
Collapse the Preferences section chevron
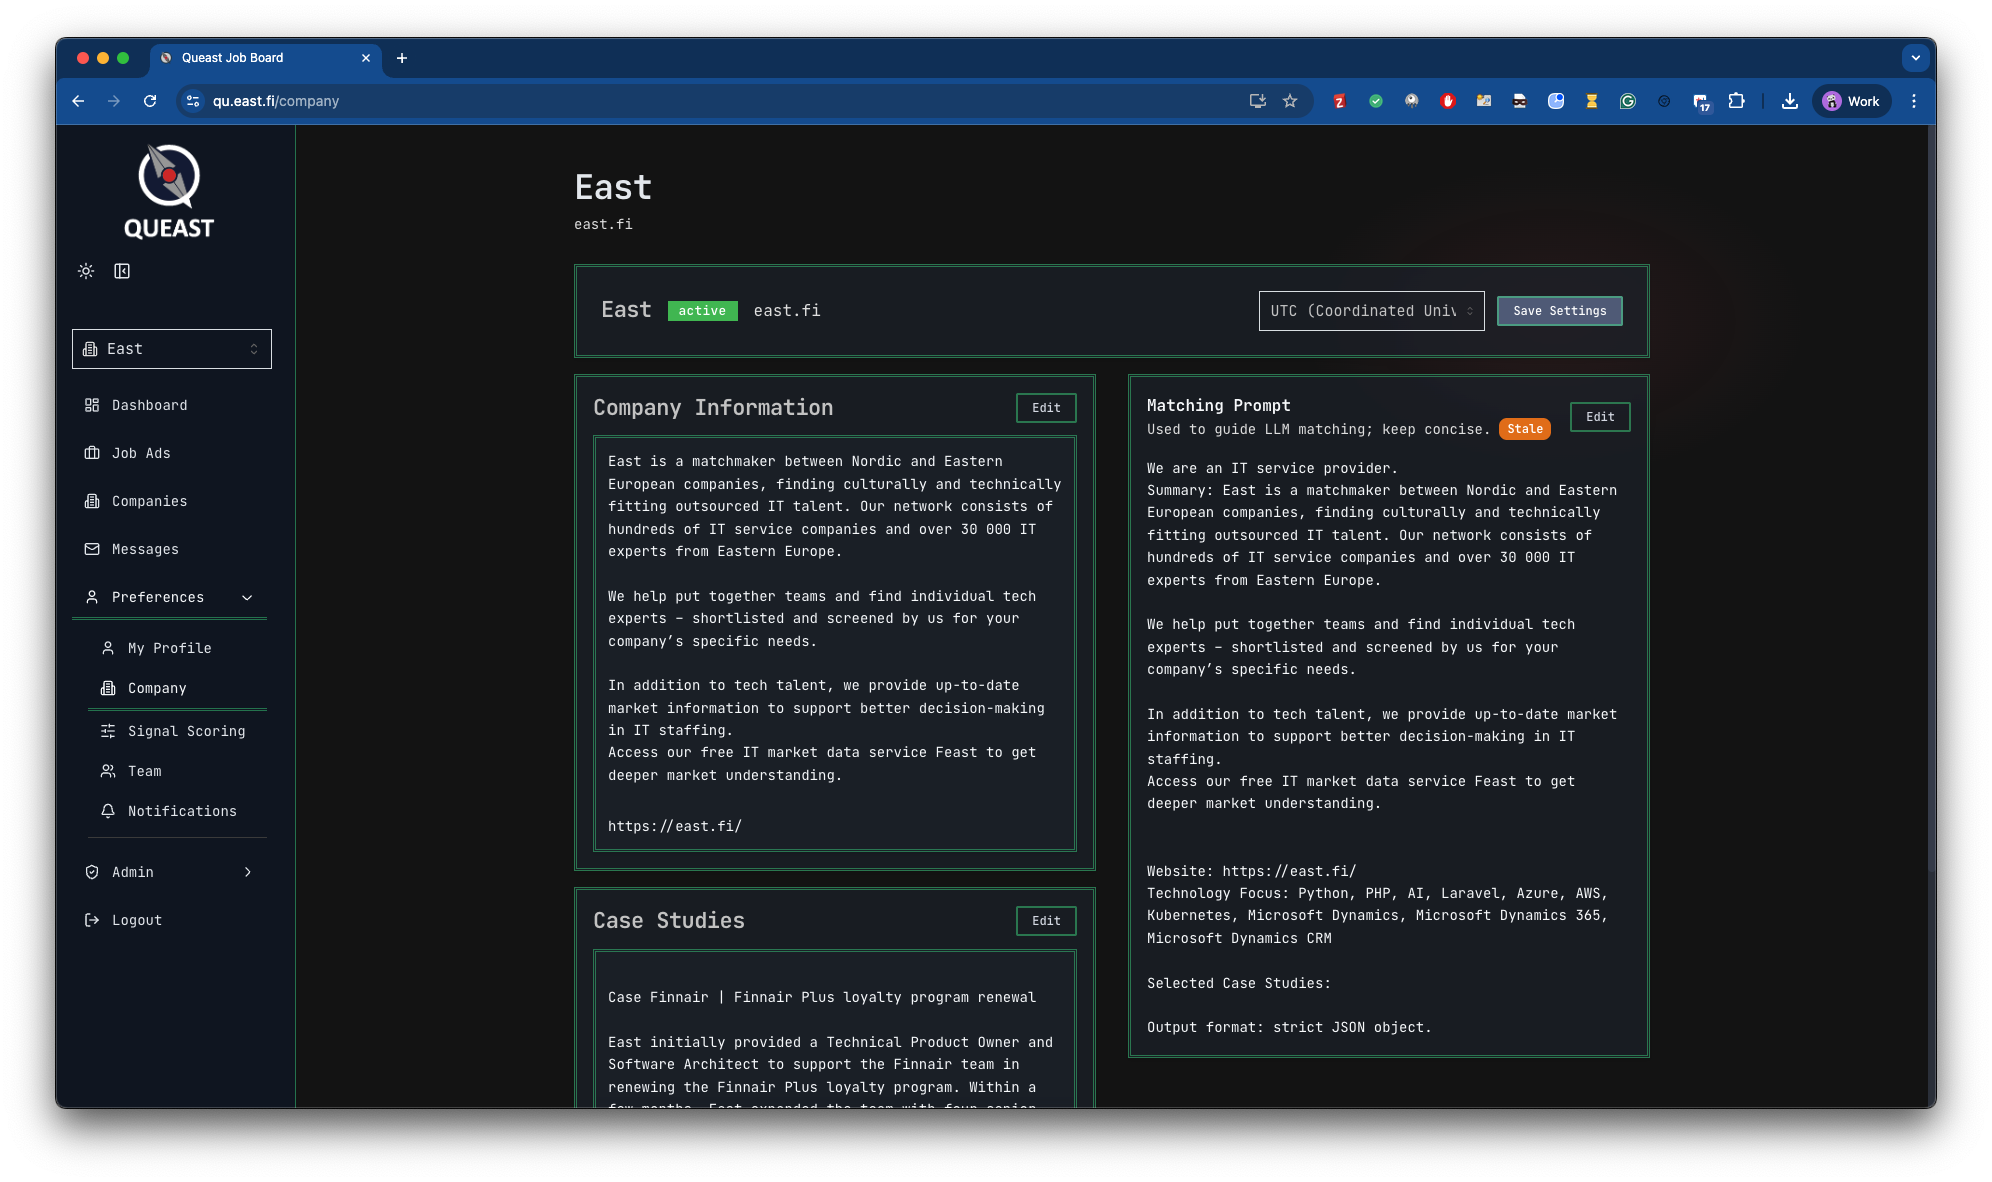247,597
